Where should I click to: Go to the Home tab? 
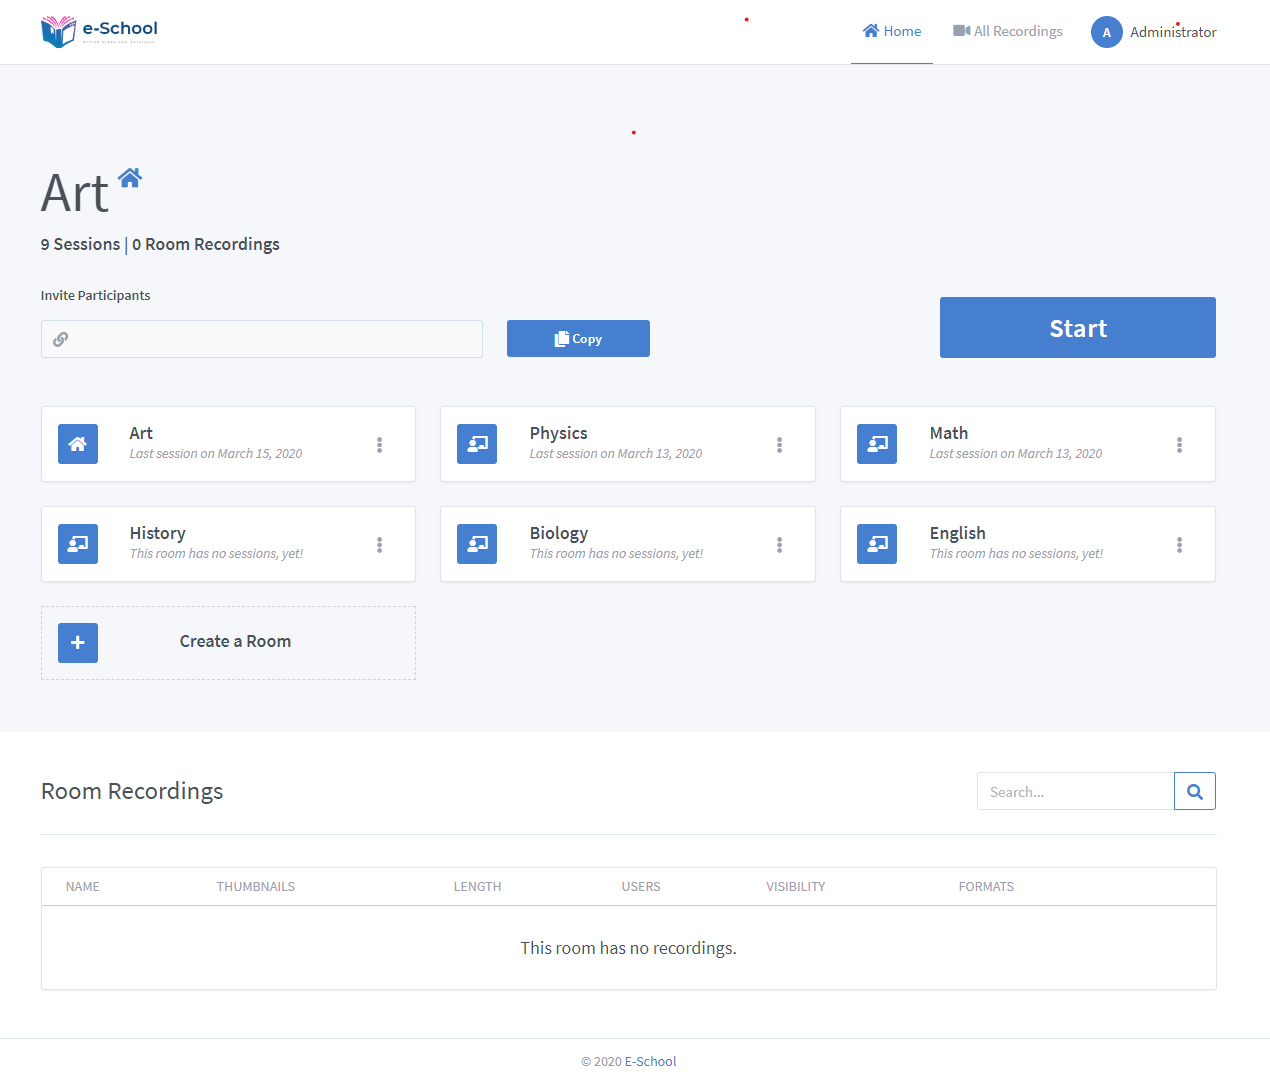892,31
